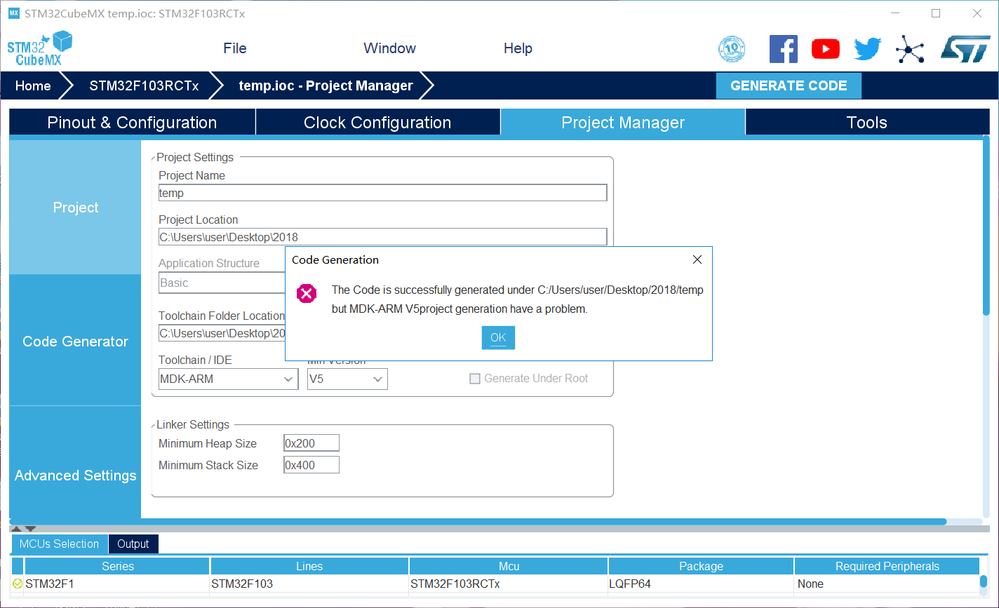Image resolution: width=999 pixels, height=608 pixels.
Task: Click the Toolchain Folder Location field
Action: point(222,333)
